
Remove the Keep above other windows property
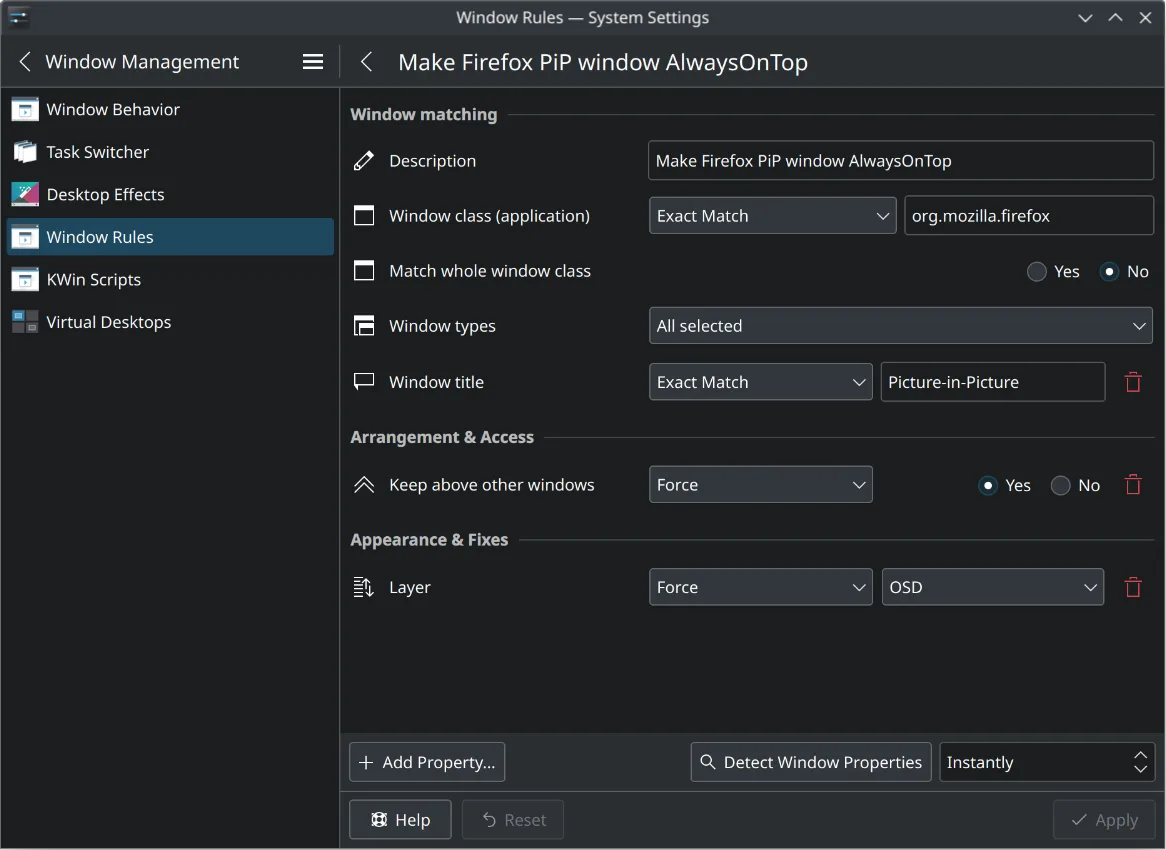pos(1133,485)
